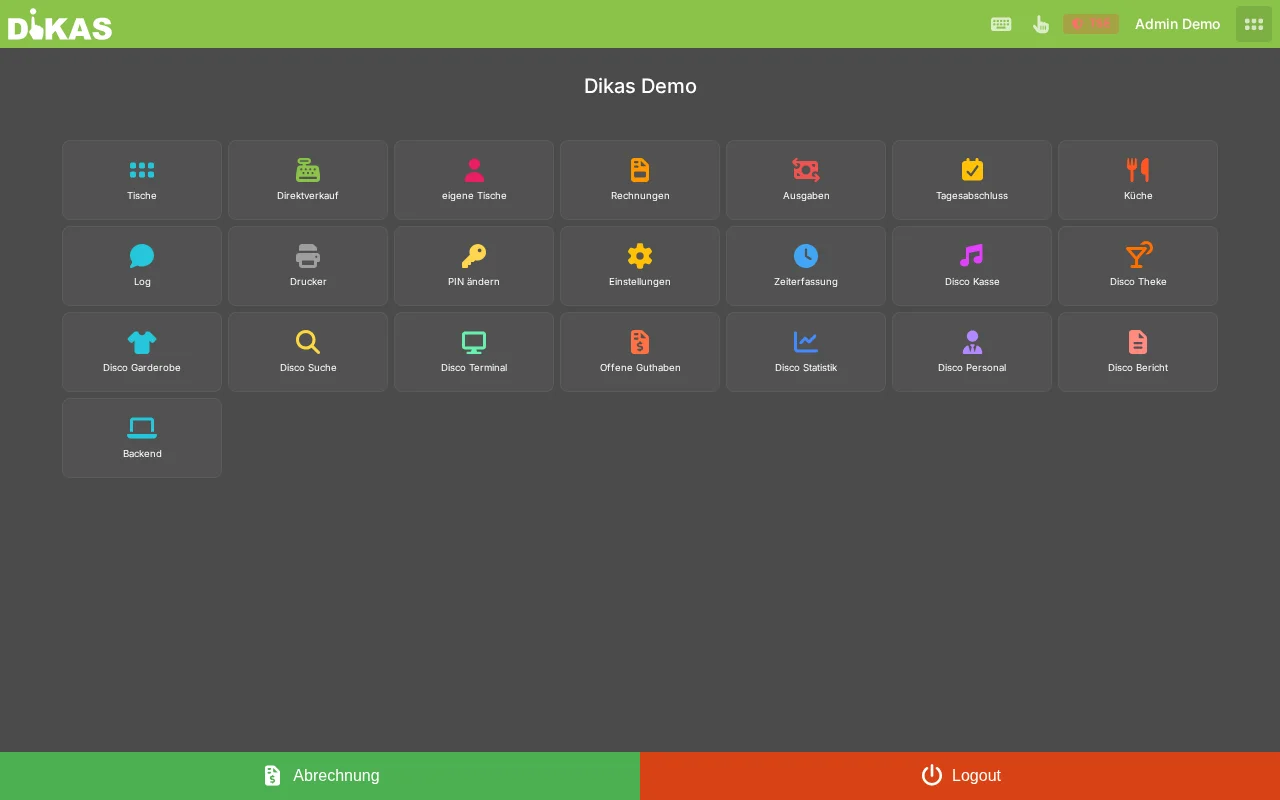
Task: Open the Log tile
Action: pos(142,266)
